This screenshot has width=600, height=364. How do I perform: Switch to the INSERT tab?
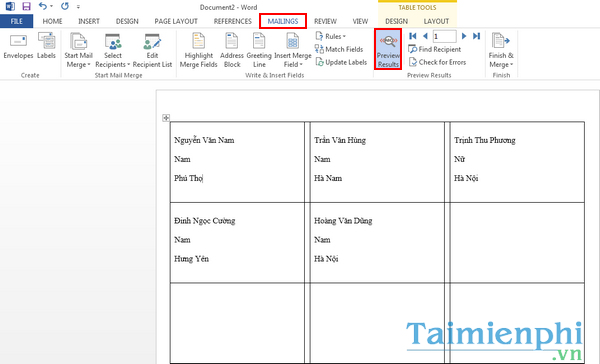click(89, 21)
